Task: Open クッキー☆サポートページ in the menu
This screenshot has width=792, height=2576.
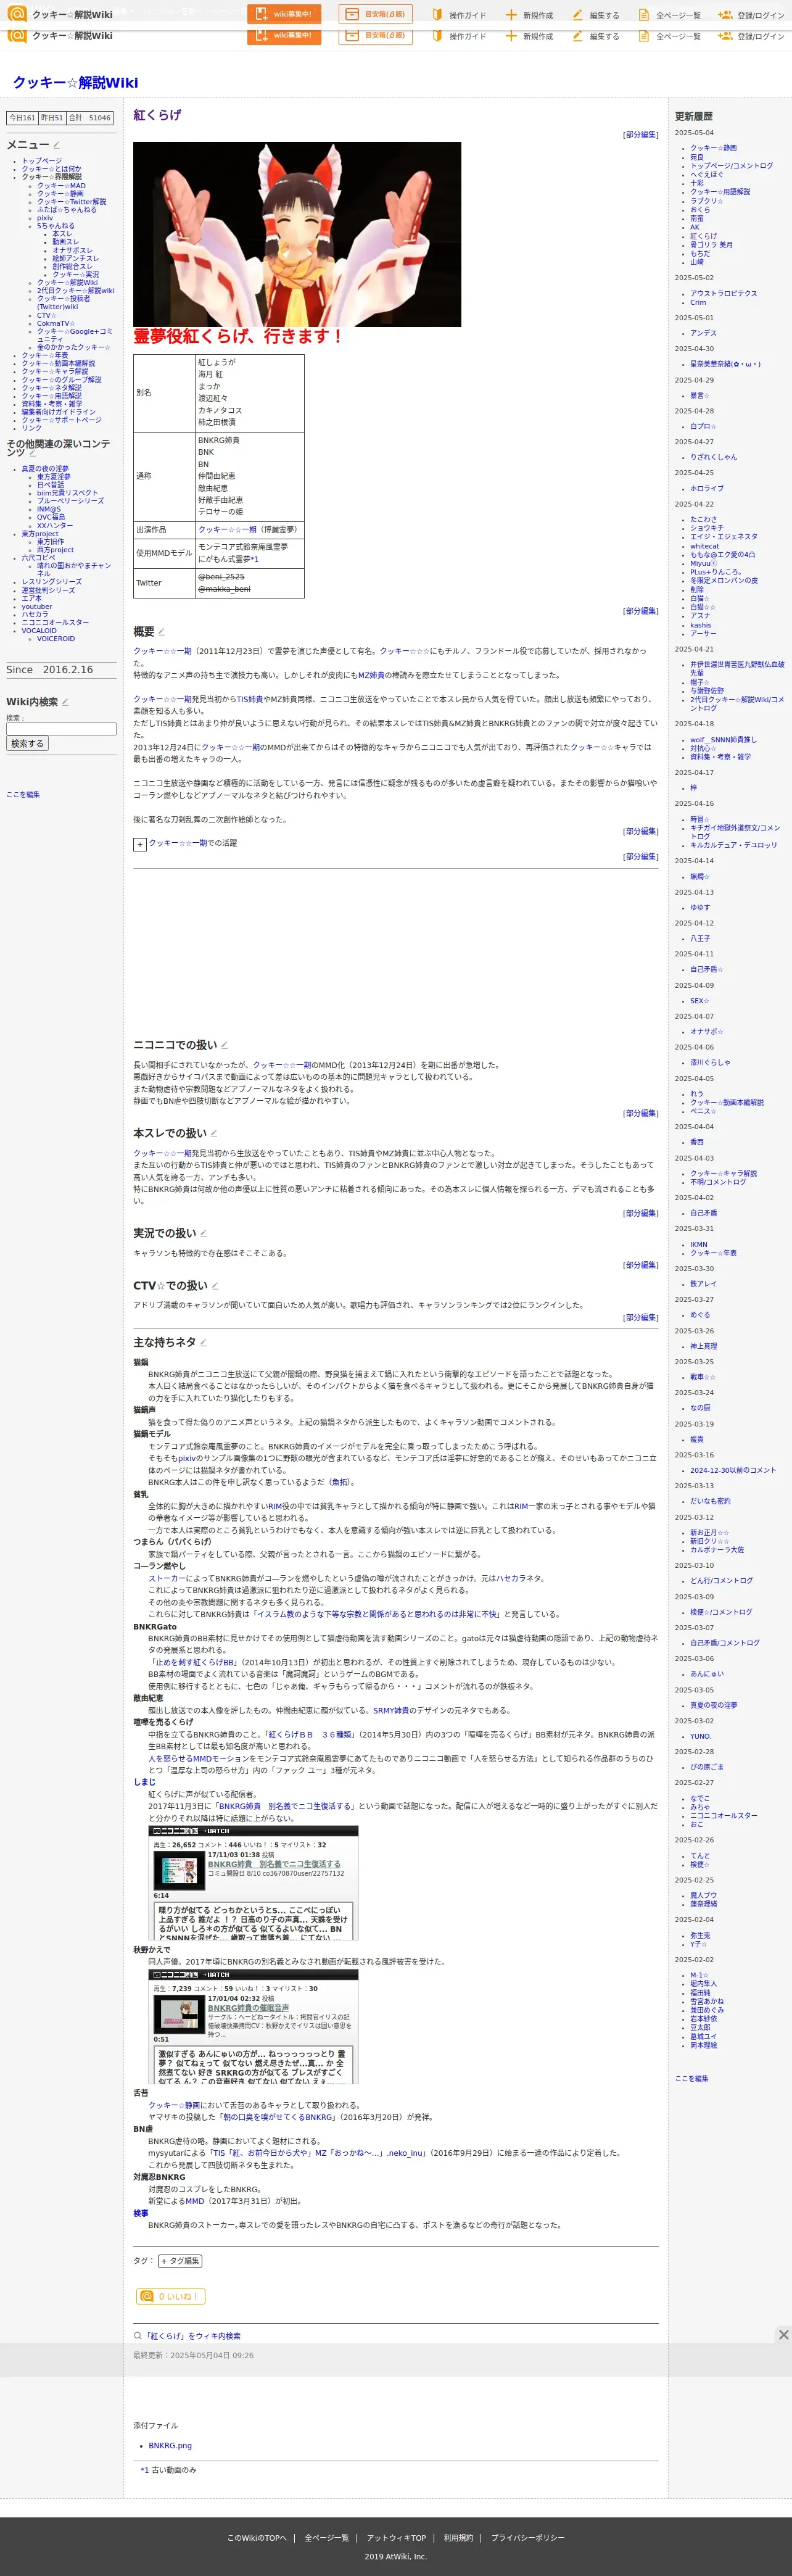Action: coord(62,420)
